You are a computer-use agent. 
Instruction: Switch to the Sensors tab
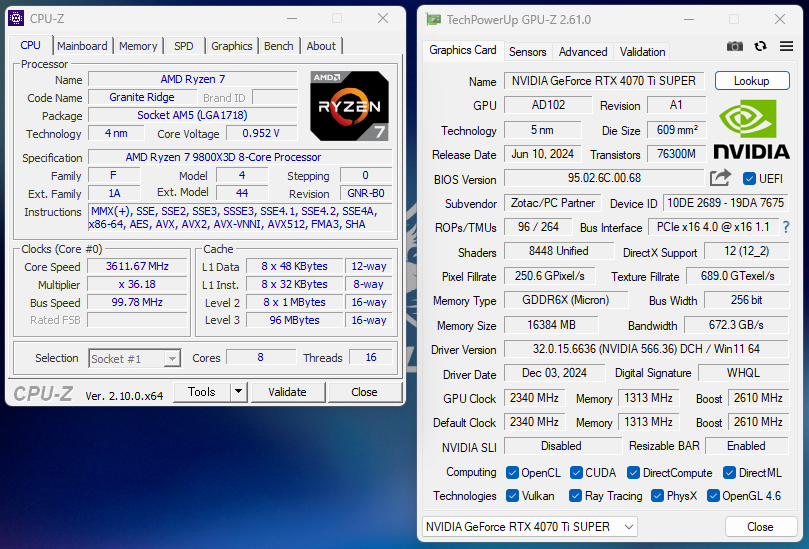pos(527,52)
